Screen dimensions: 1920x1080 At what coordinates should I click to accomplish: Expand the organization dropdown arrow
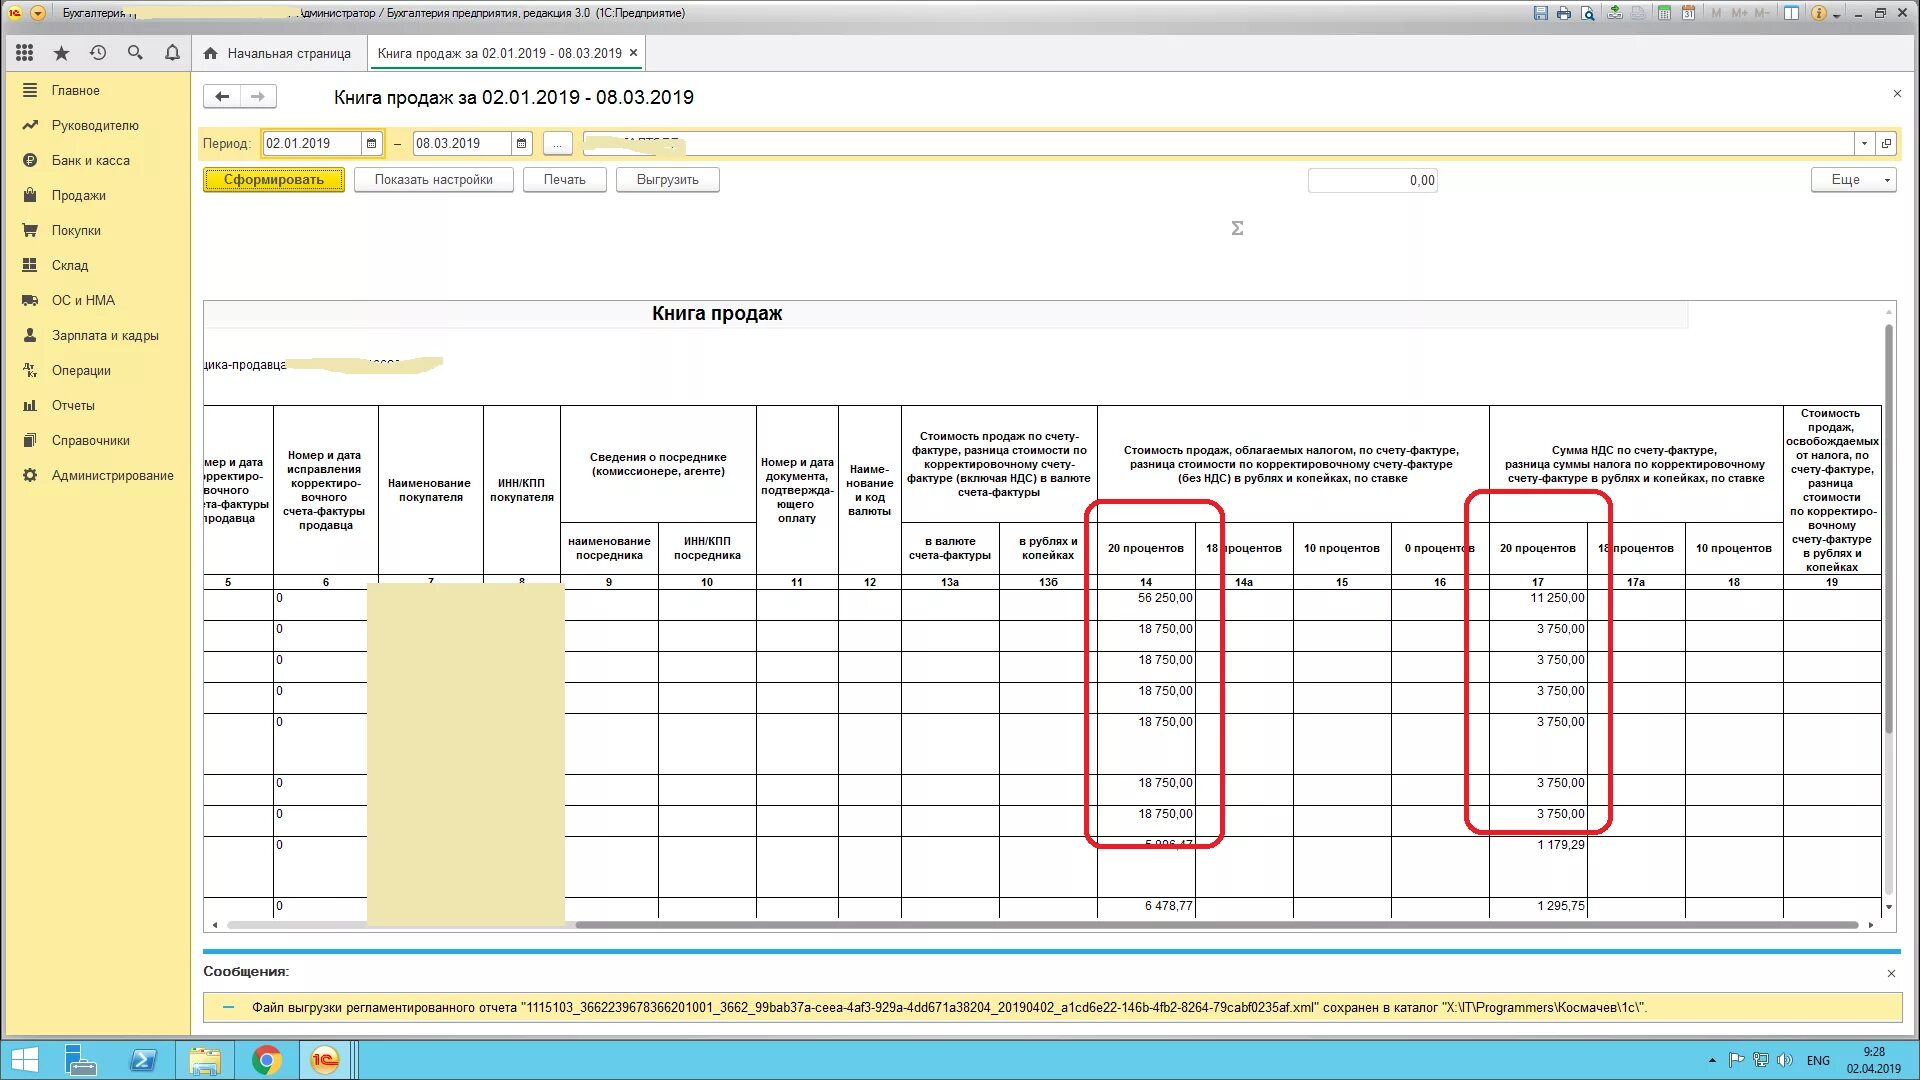(1864, 144)
